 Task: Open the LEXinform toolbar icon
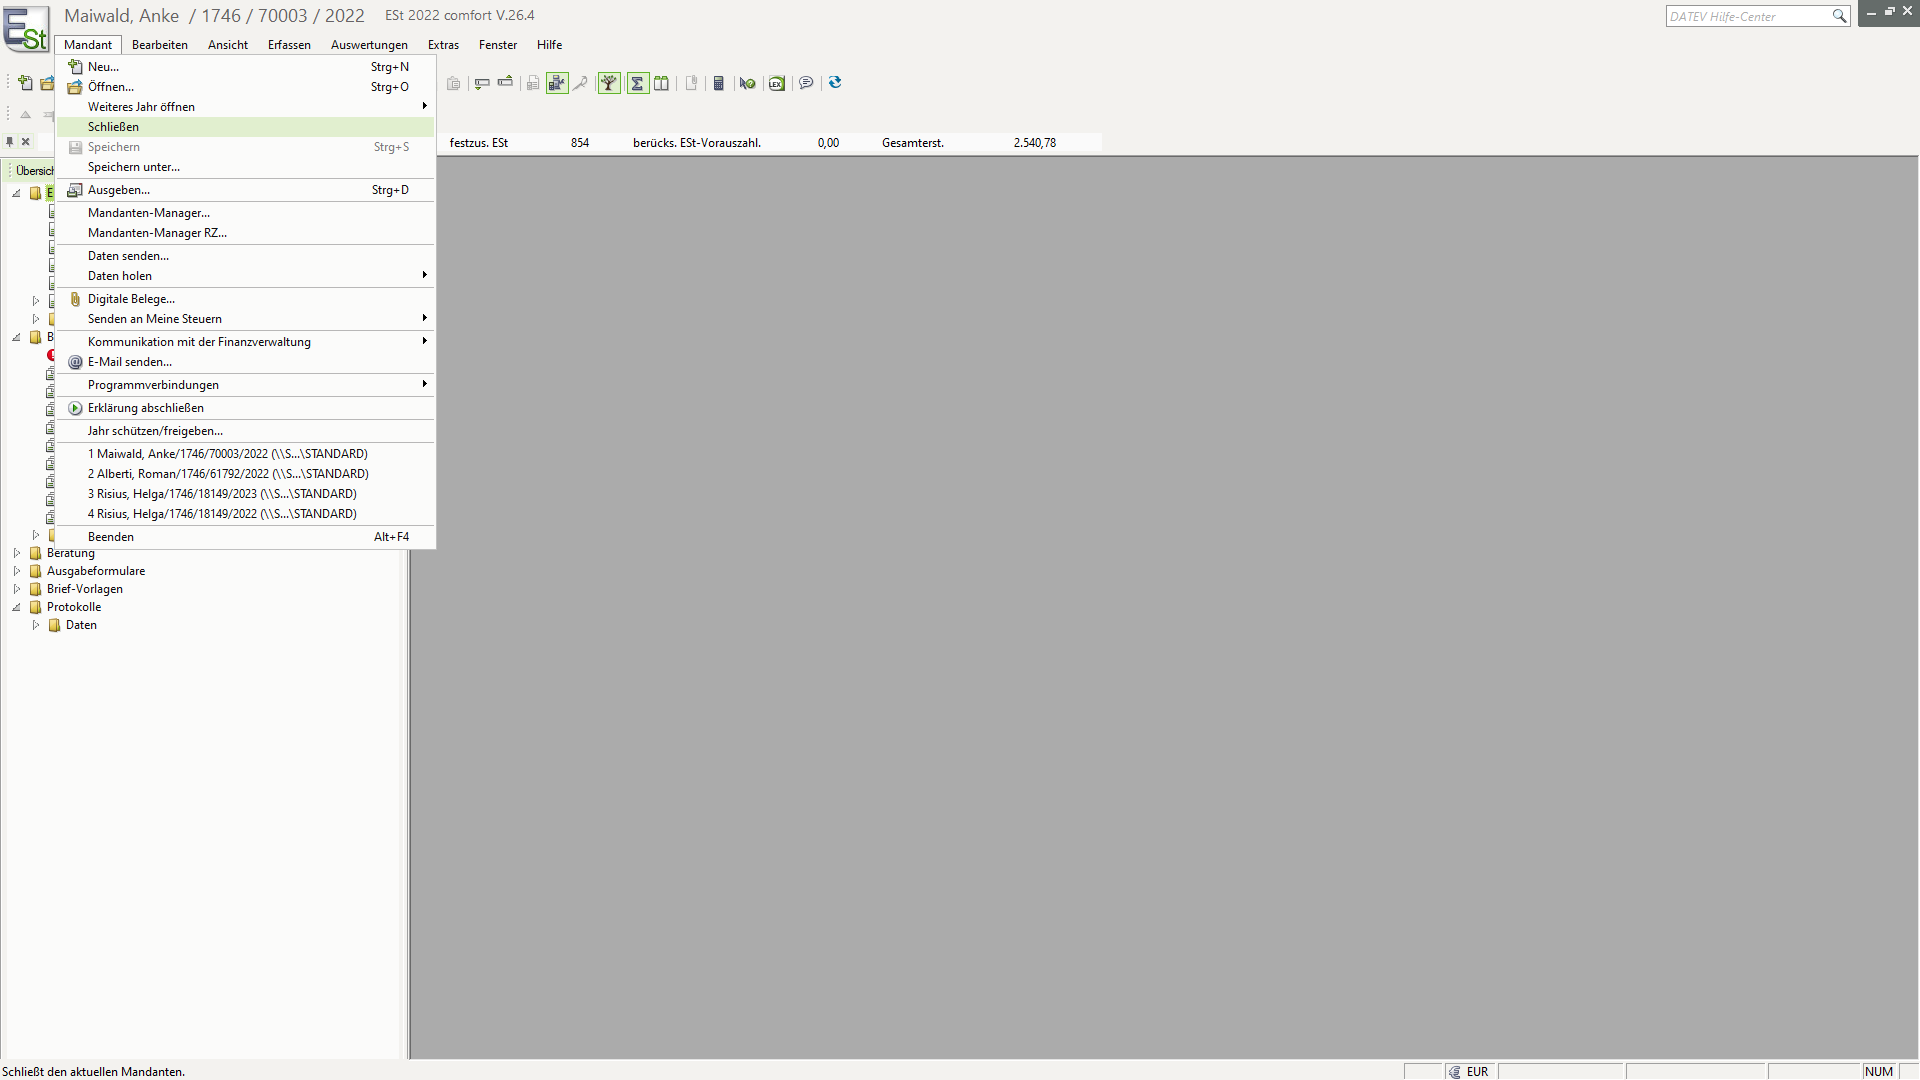point(777,83)
